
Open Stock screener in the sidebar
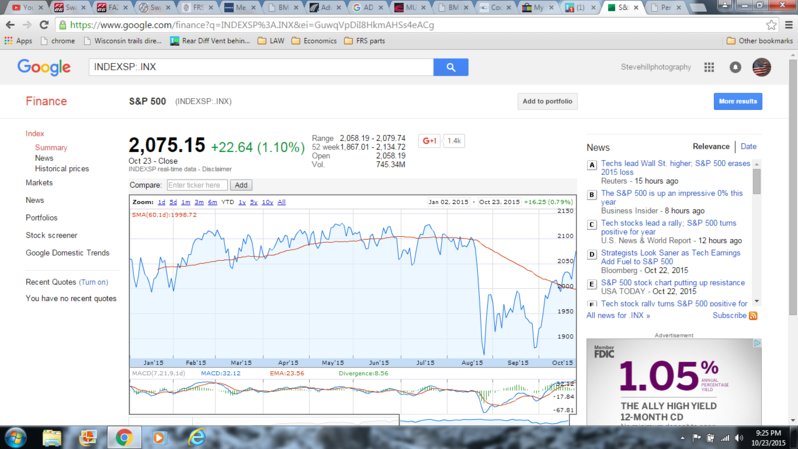click(51, 235)
